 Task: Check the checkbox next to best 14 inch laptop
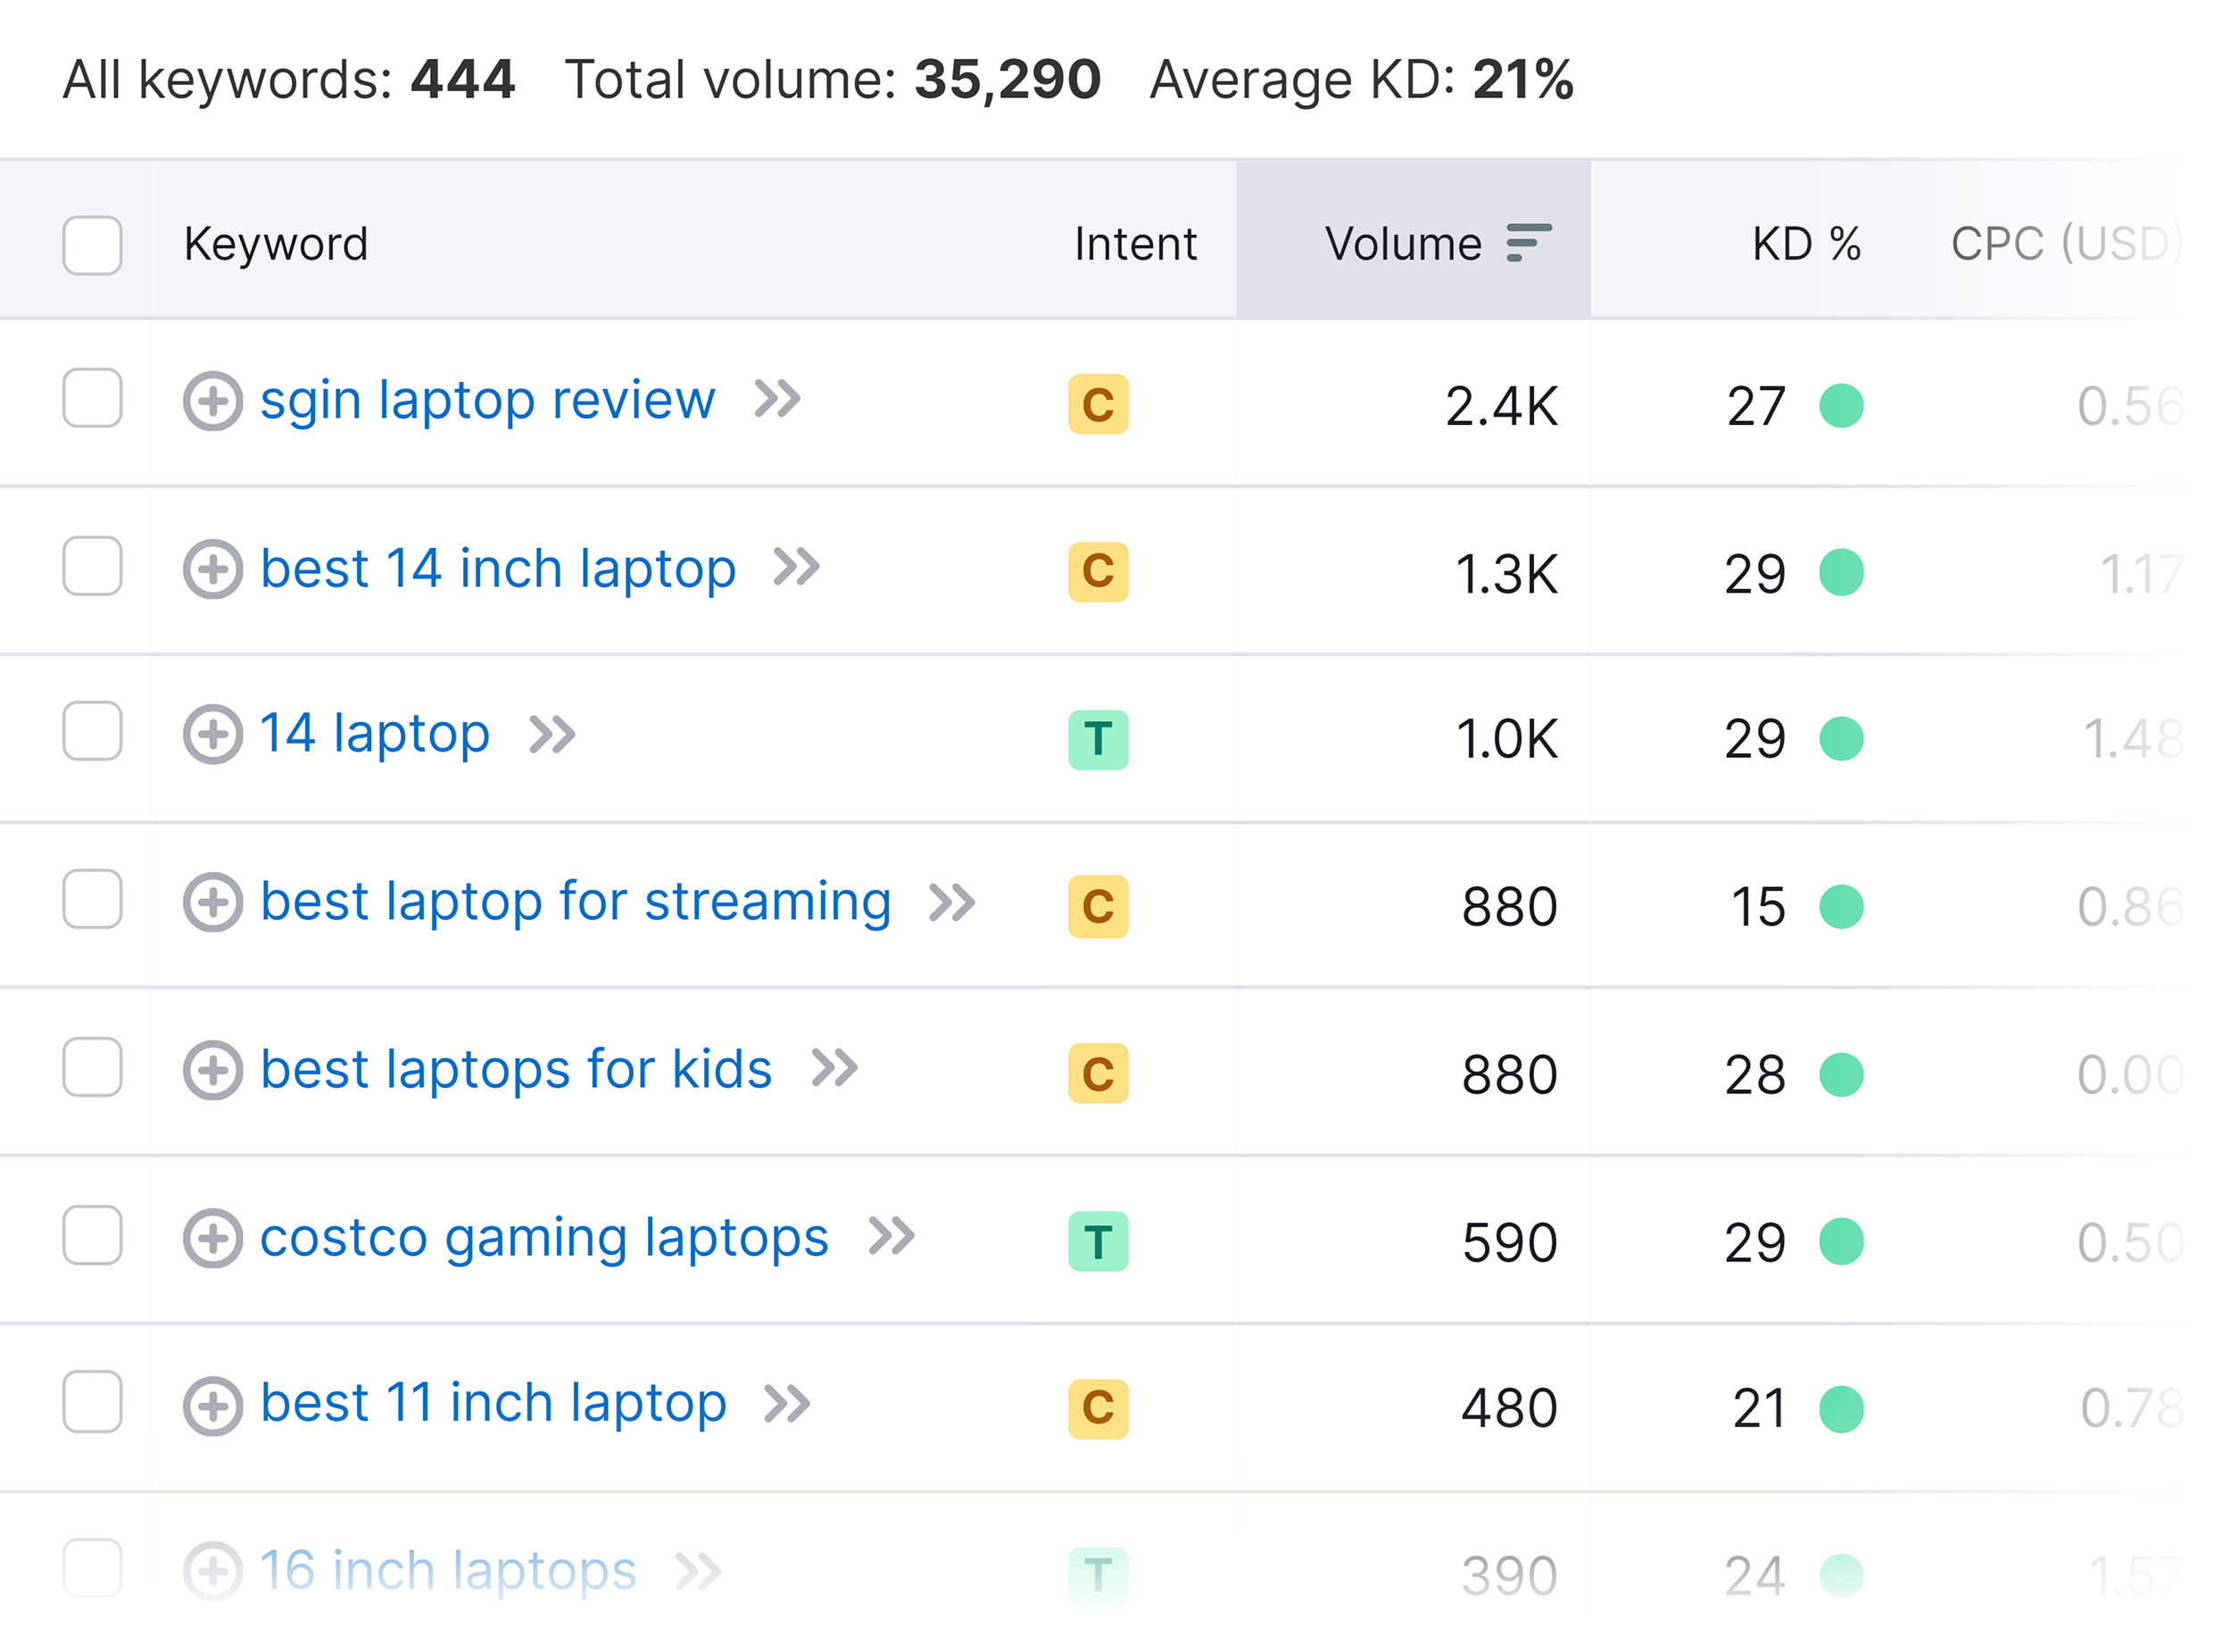tap(91, 568)
